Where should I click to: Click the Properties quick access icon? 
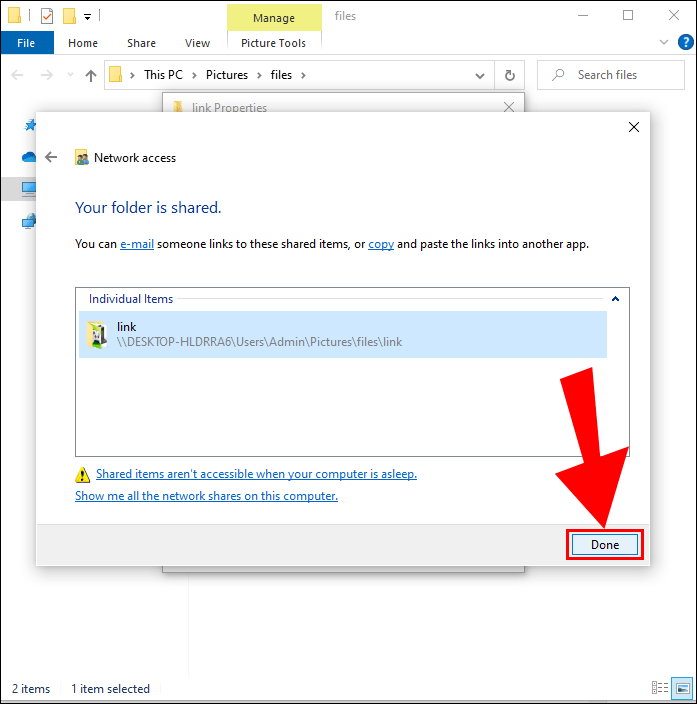point(47,16)
